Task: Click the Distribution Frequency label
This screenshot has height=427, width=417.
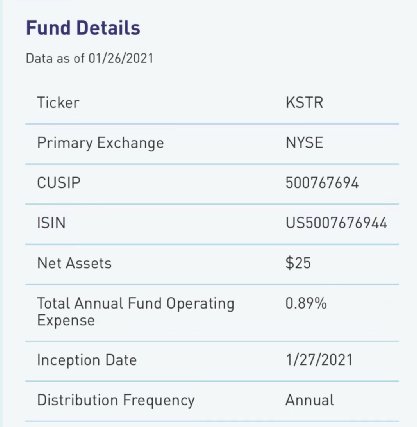Action: 116,401
